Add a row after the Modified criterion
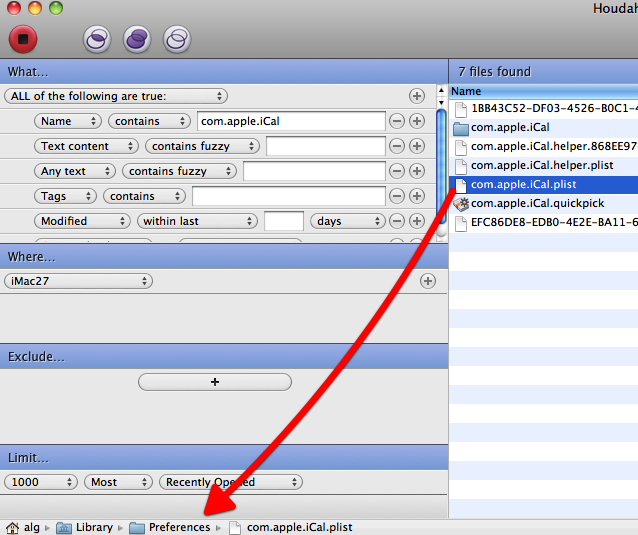Screen dimensions: 638x535 tap(417, 221)
